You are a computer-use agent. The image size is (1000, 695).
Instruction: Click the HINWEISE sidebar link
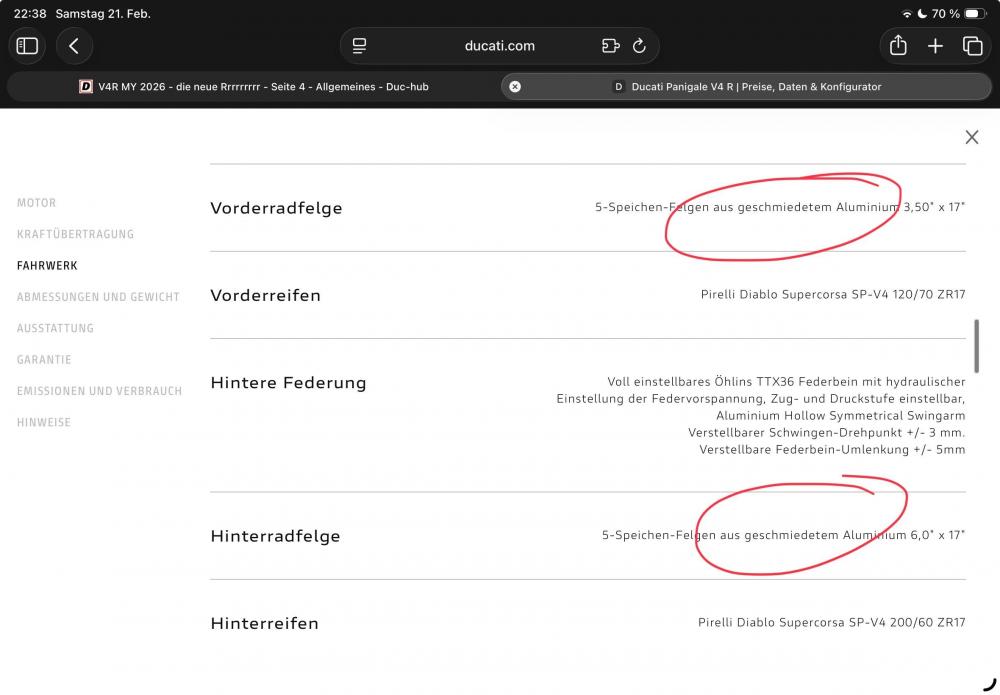(x=44, y=423)
